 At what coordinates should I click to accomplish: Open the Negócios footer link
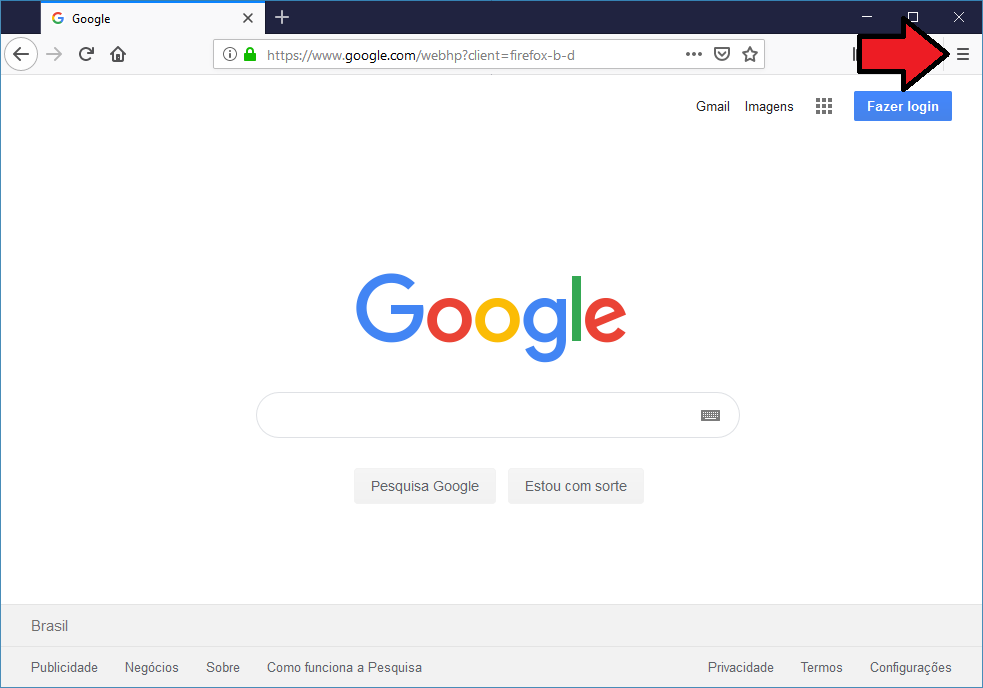click(x=152, y=667)
